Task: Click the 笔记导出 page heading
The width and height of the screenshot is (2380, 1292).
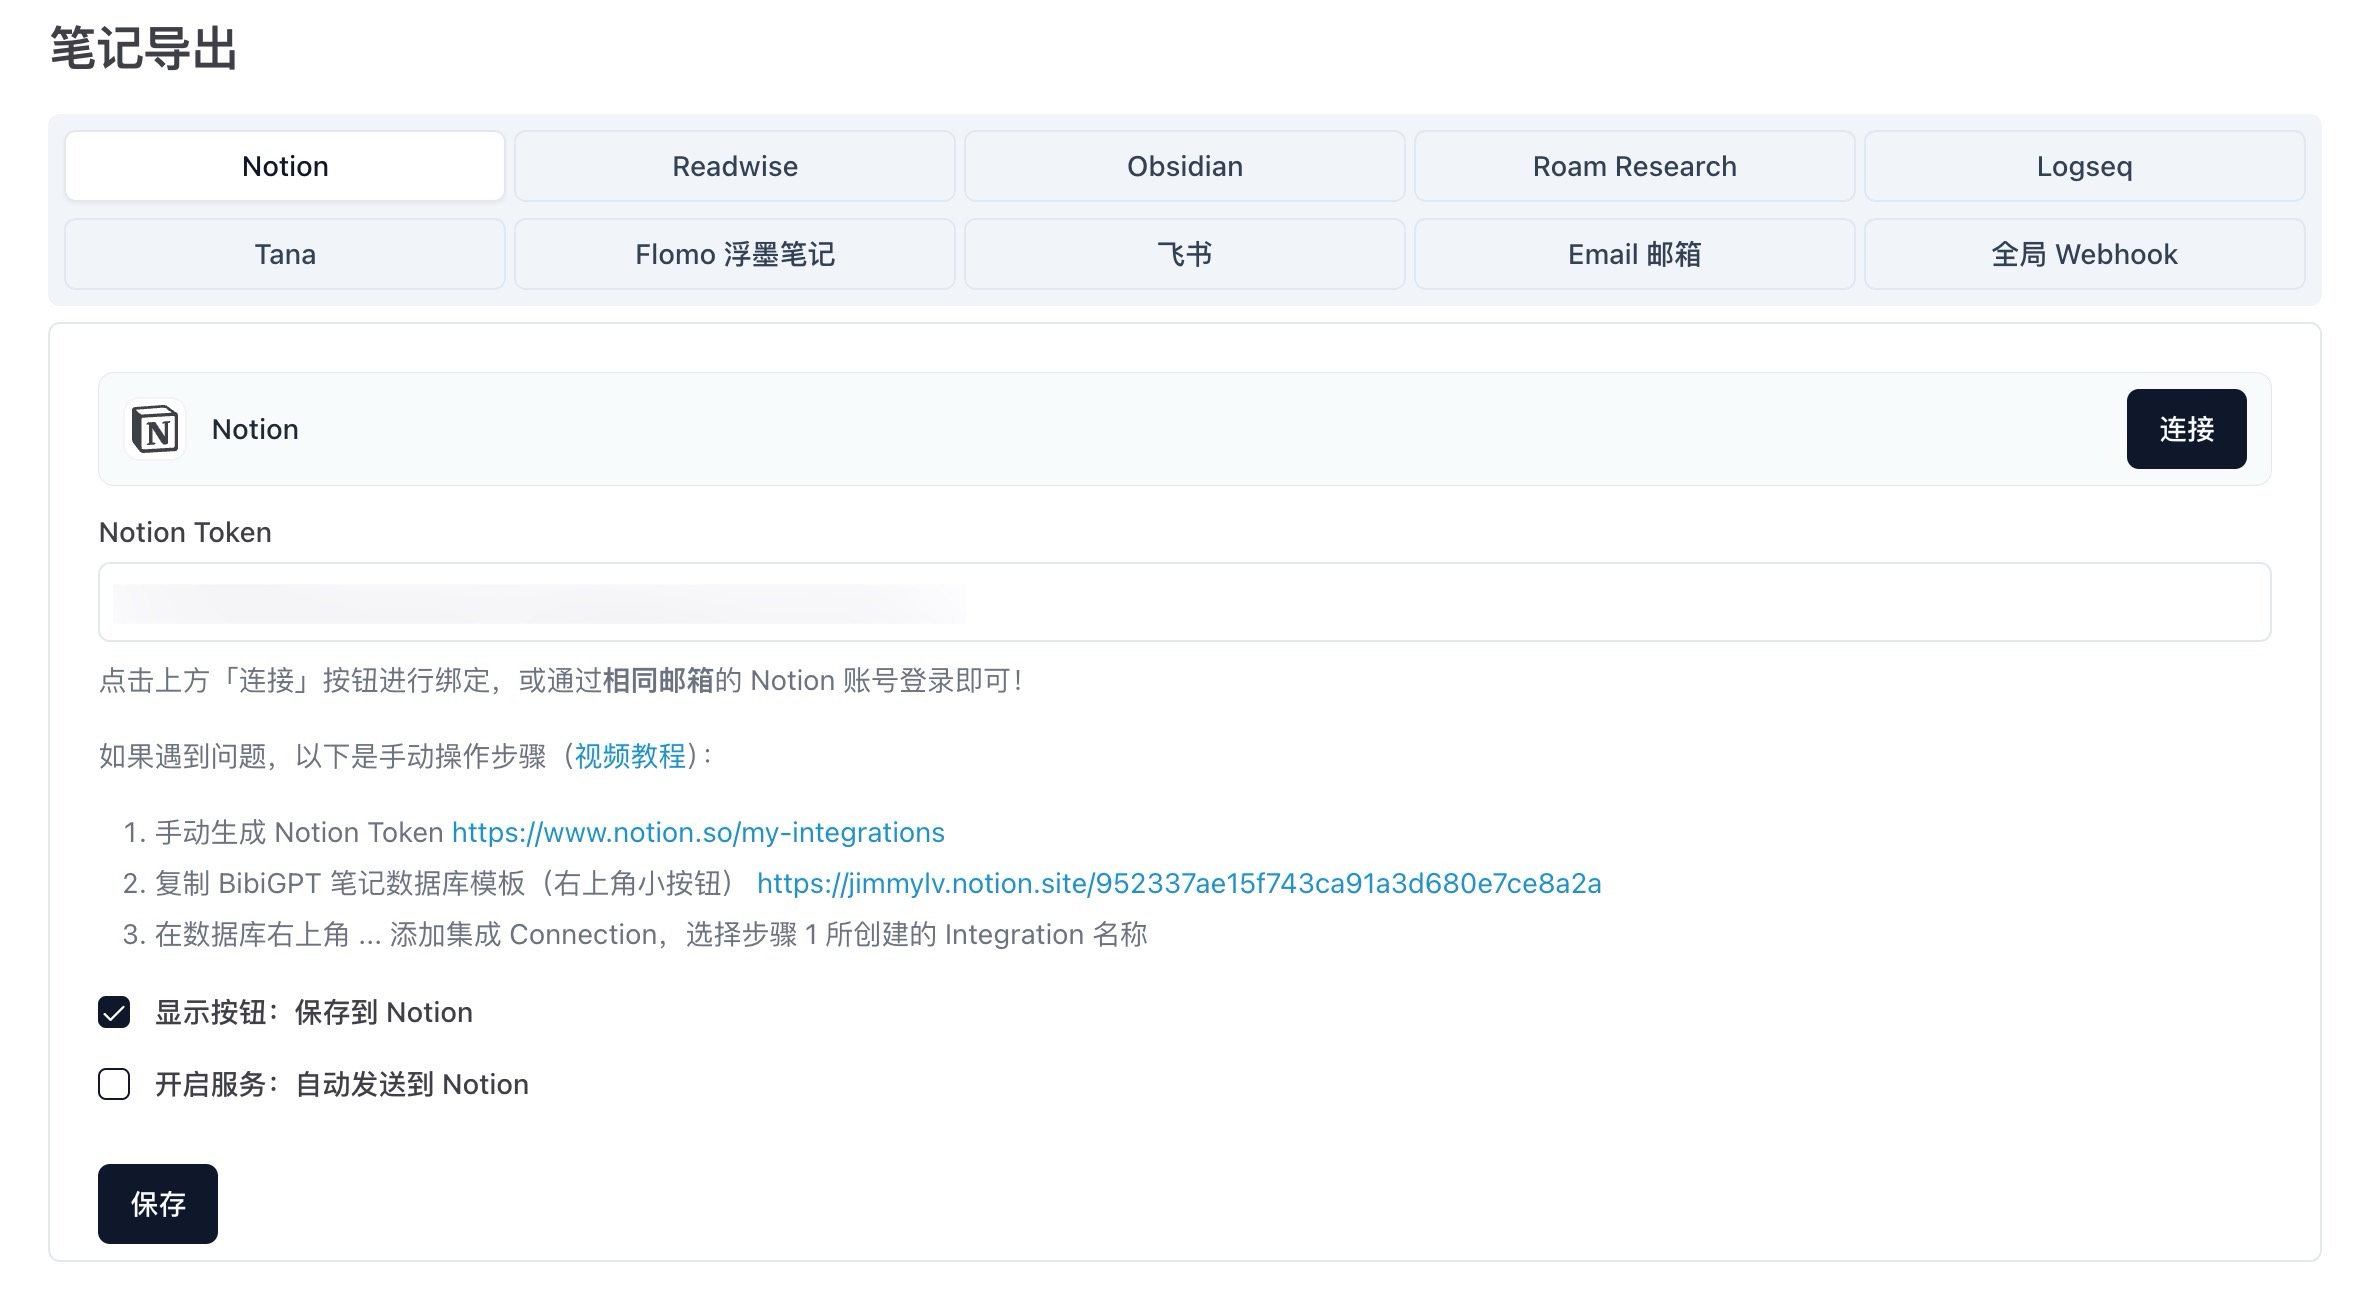Action: [143, 48]
